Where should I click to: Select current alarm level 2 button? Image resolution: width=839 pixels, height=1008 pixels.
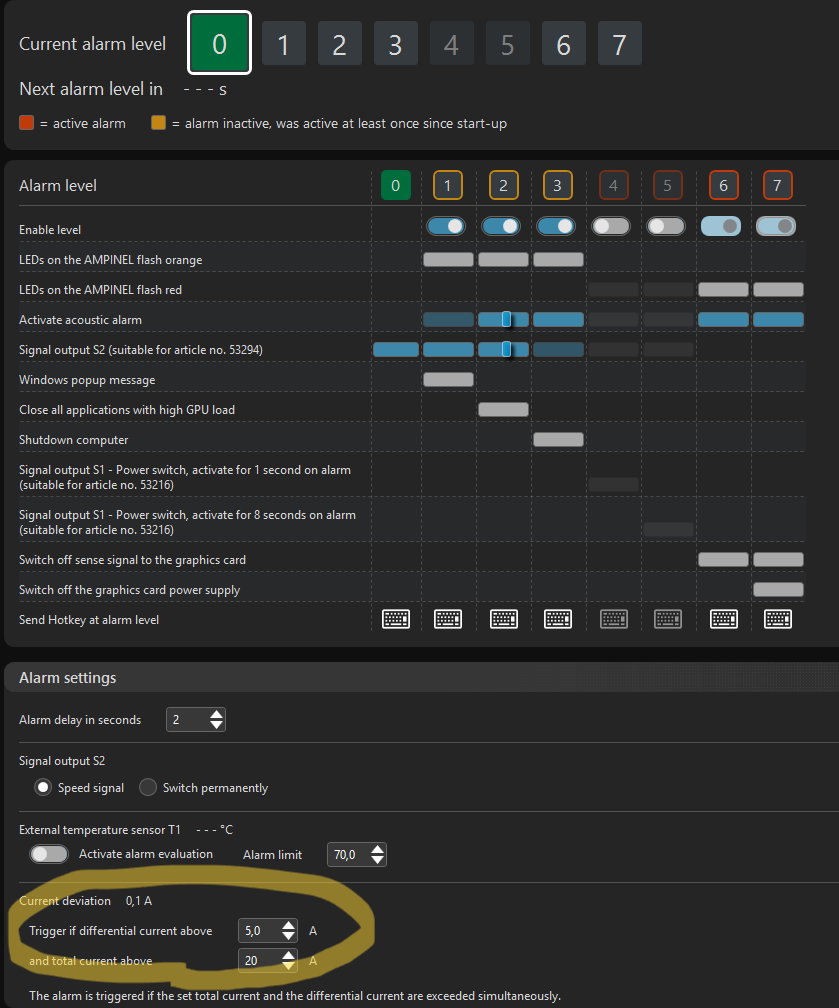[339, 43]
